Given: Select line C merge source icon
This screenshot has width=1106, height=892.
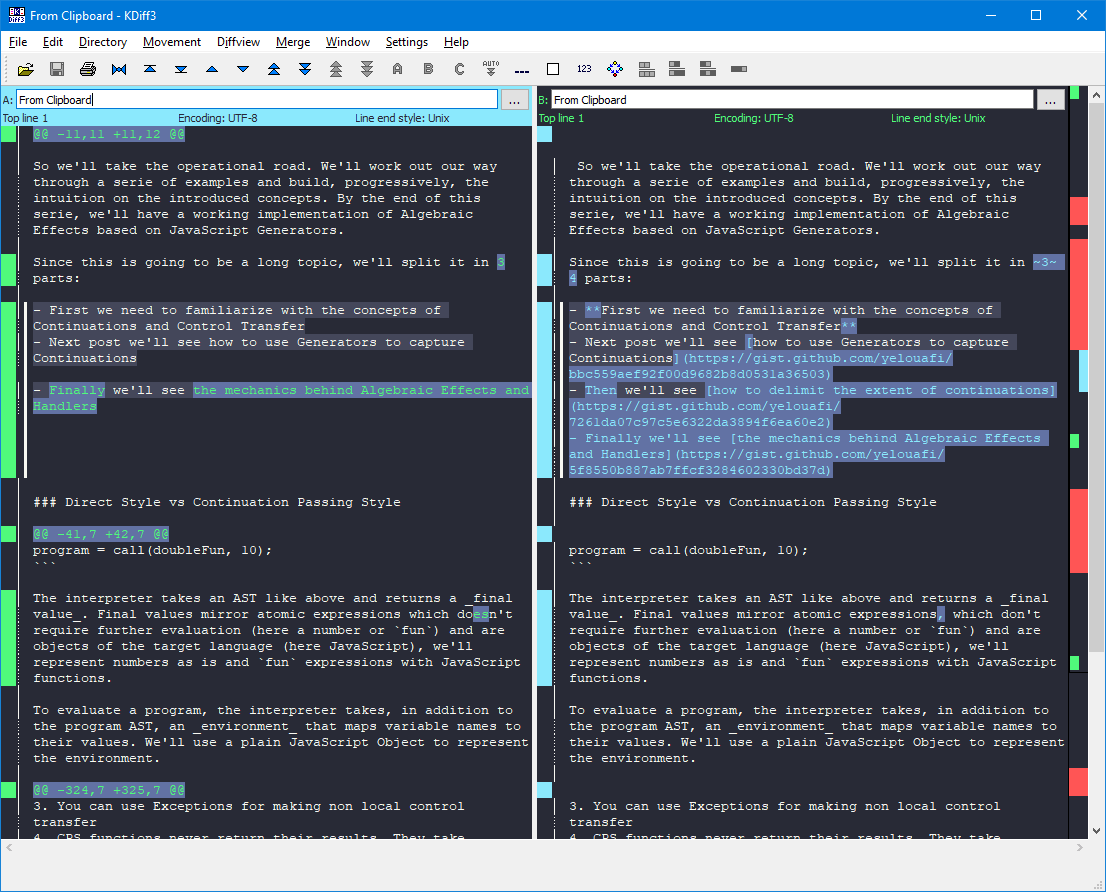Looking at the screenshot, I should coord(459,69).
